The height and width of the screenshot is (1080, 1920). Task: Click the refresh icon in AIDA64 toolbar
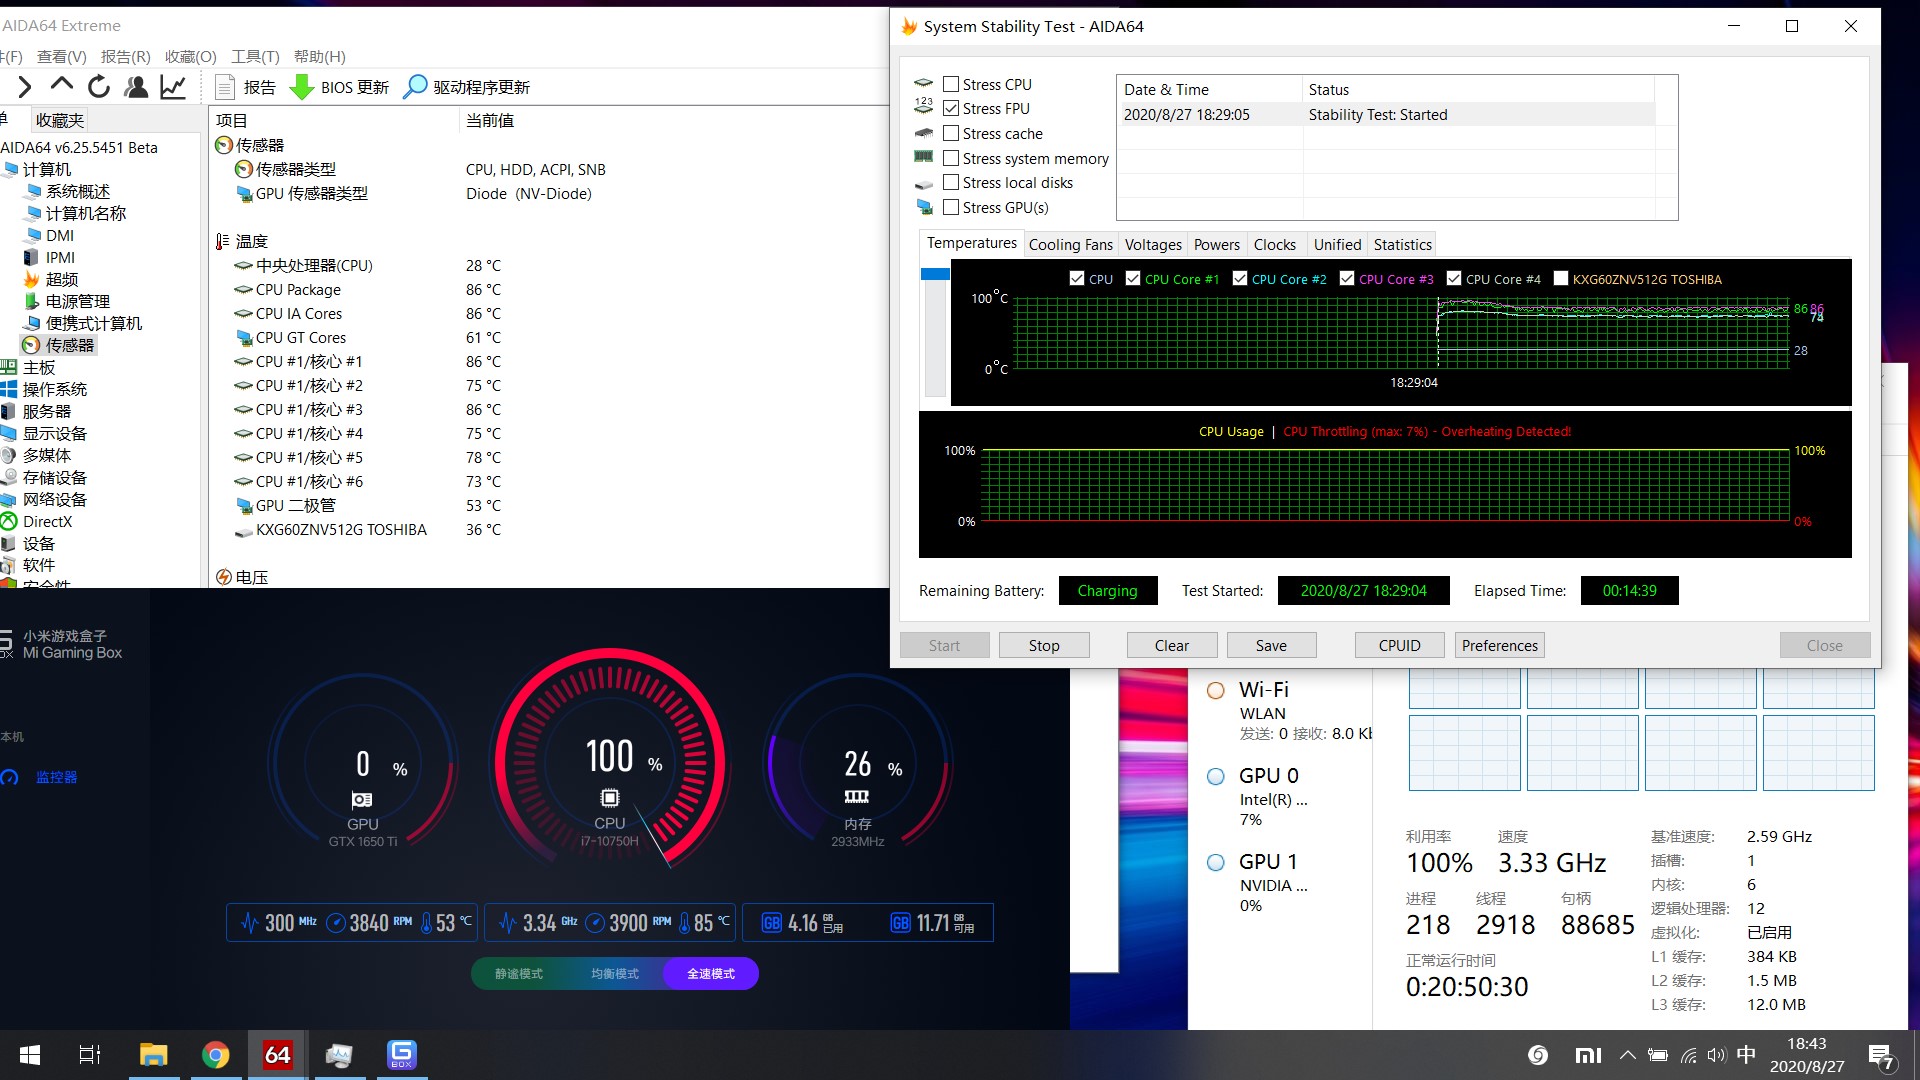[98, 87]
